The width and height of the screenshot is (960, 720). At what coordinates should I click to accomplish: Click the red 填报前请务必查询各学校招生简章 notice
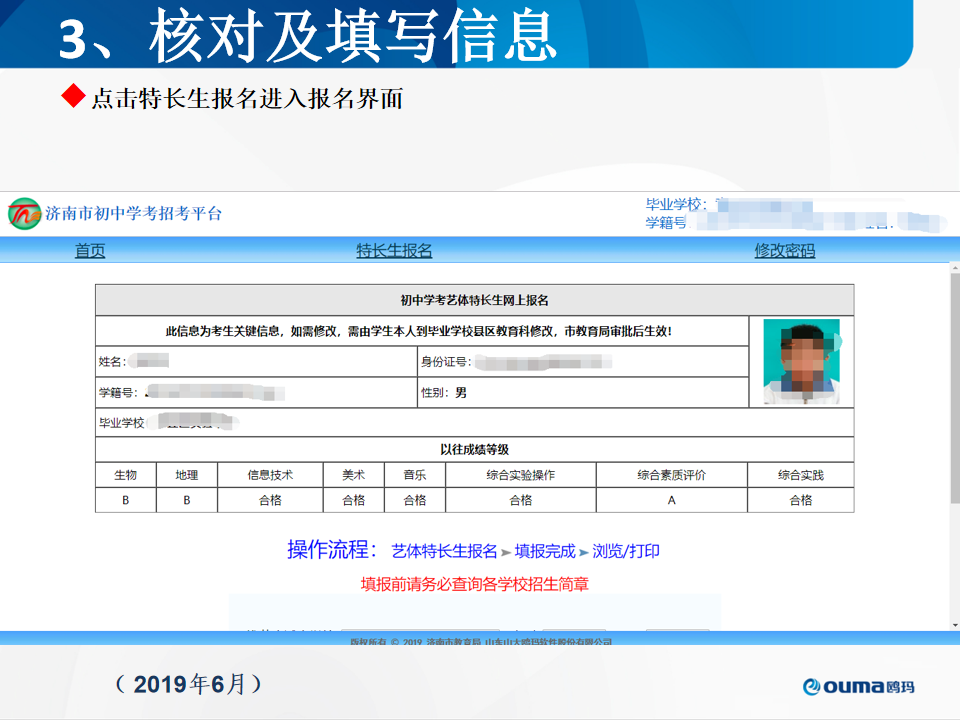coord(474,584)
